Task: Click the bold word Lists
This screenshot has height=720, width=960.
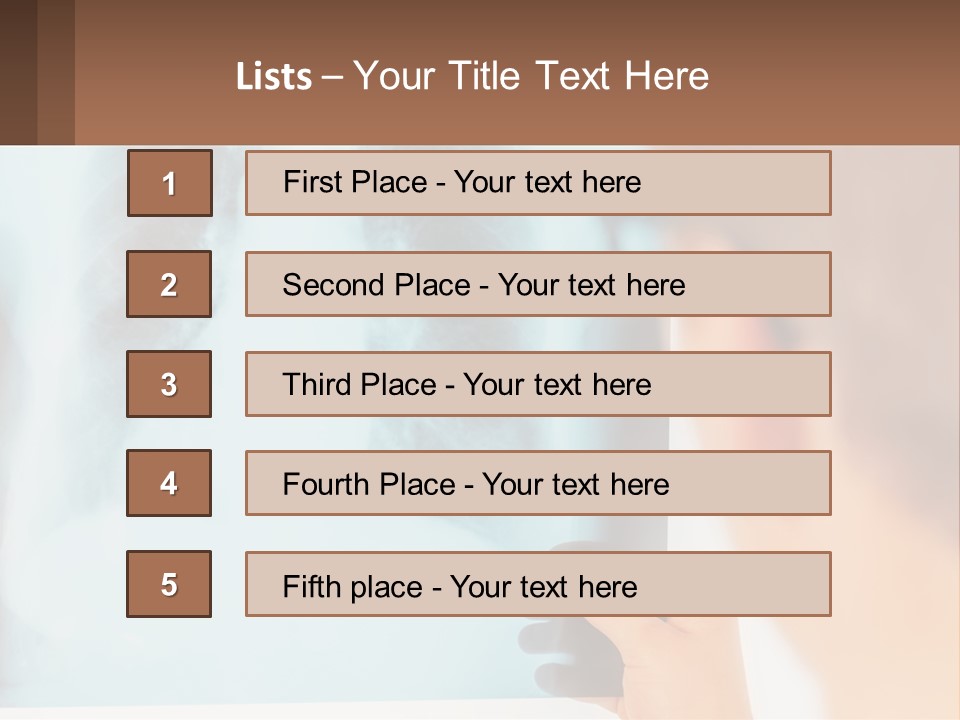Action: (274, 77)
